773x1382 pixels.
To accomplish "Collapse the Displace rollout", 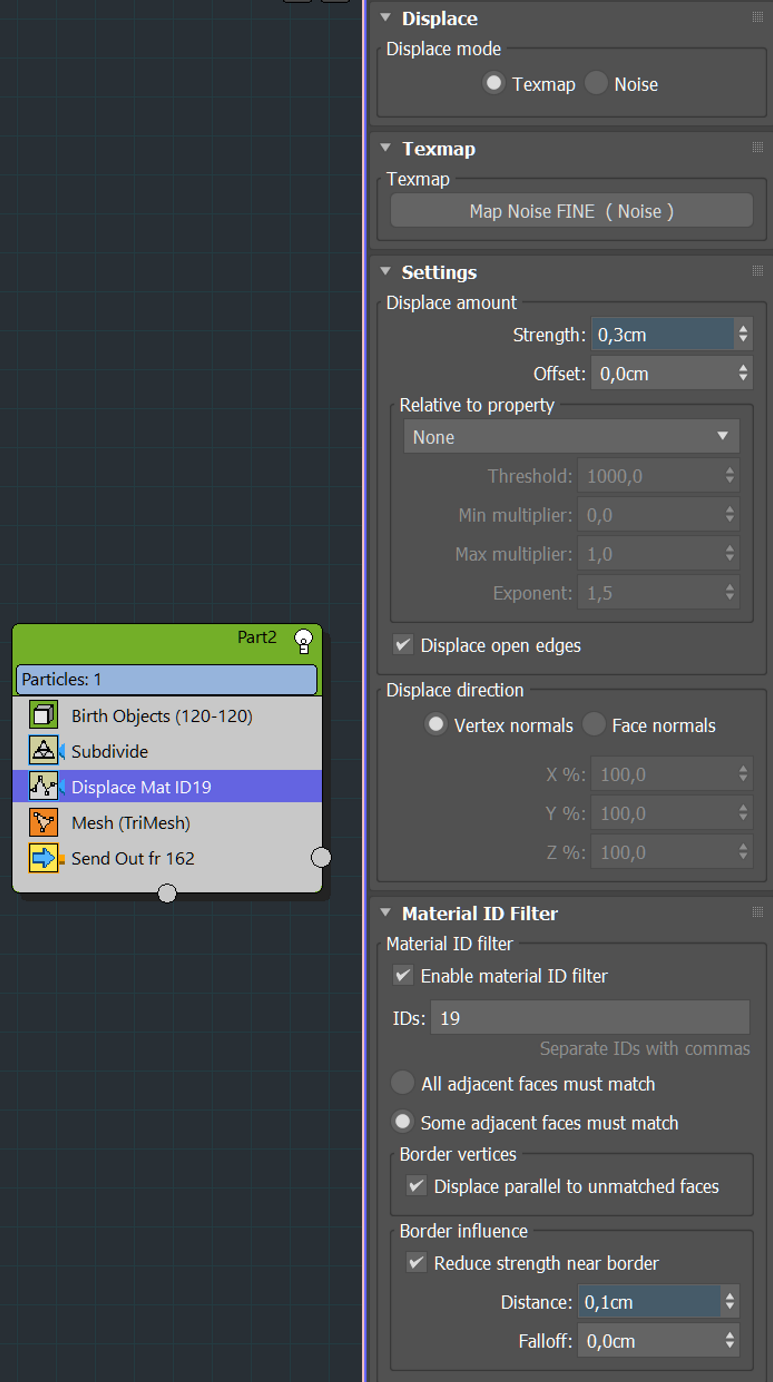I will click(386, 18).
